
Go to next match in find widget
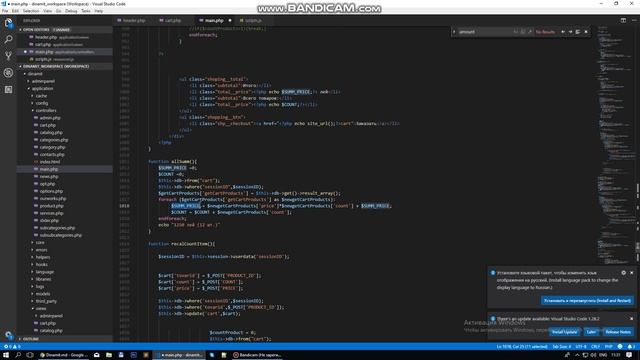570,32
